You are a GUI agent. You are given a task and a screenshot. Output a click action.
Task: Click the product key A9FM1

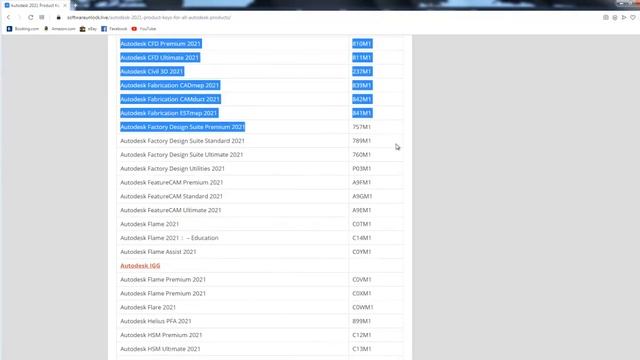362,182
